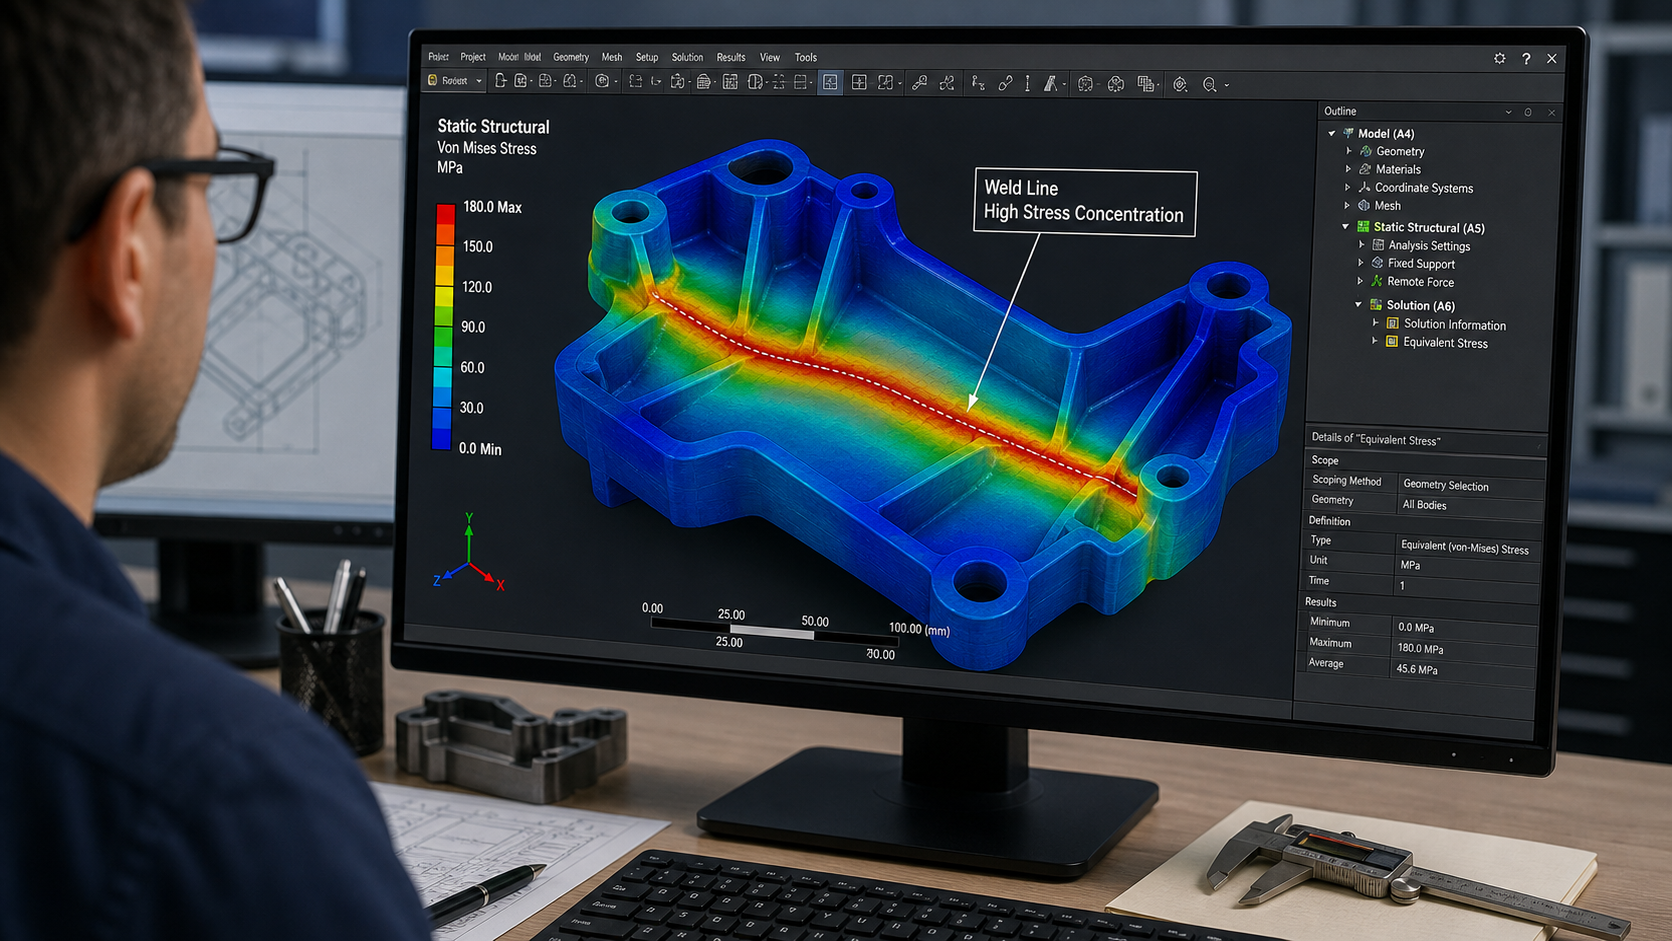Click the chain link icon in the toolbar
Viewport: 1672px width, 941px height.
click(x=1005, y=84)
